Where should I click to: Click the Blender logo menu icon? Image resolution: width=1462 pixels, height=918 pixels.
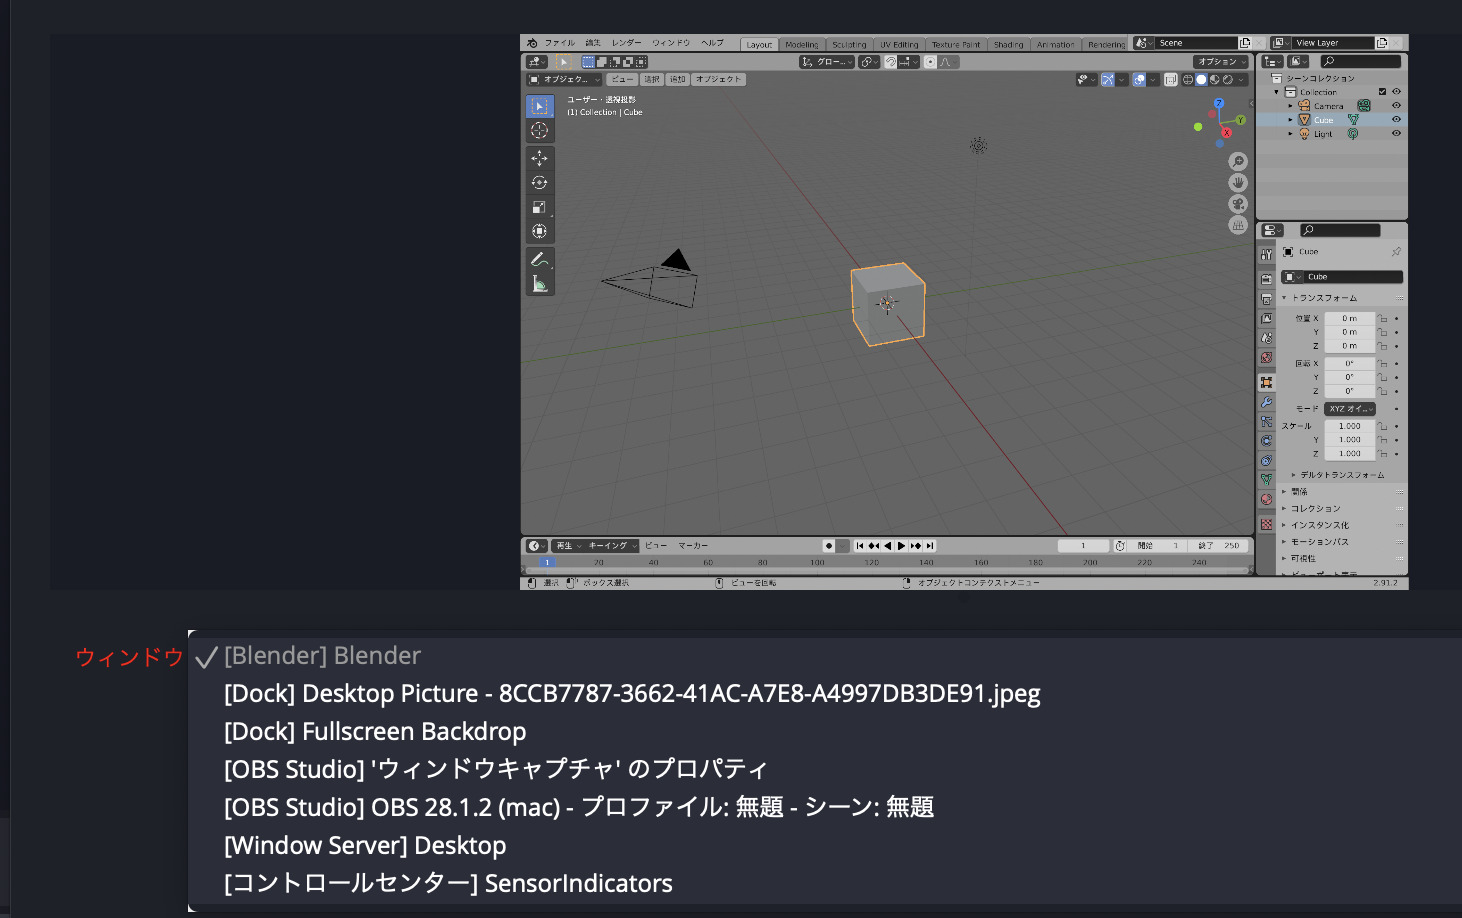point(532,43)
